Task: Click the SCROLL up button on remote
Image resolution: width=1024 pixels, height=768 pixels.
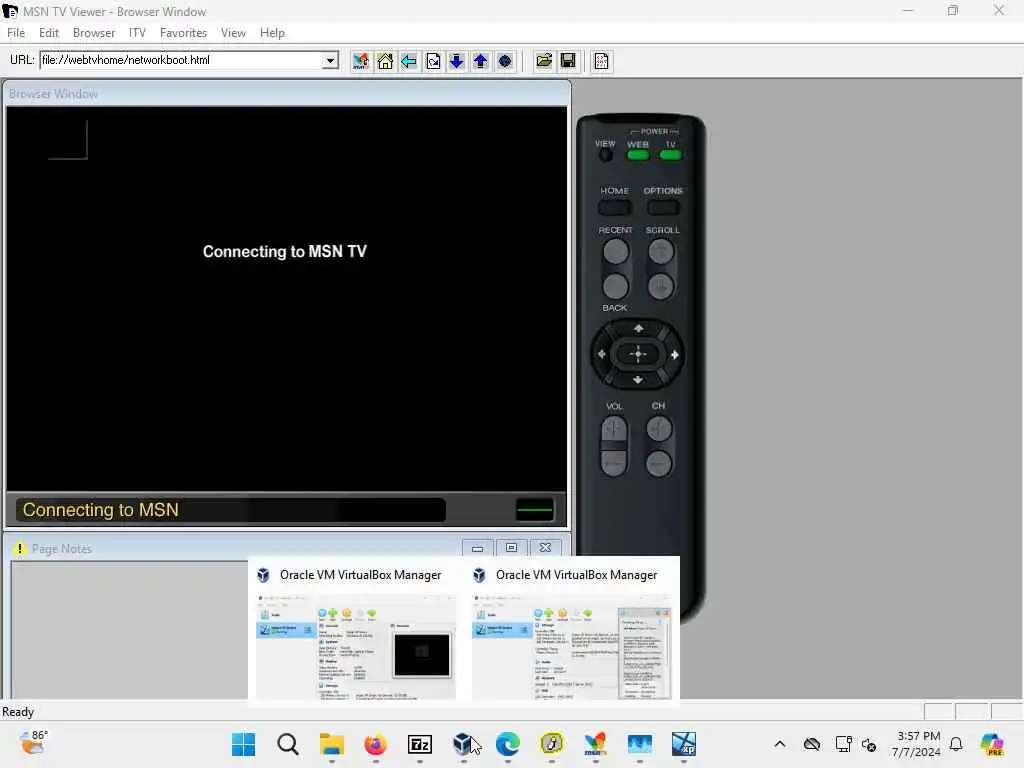Action: (x=661, y=251)
